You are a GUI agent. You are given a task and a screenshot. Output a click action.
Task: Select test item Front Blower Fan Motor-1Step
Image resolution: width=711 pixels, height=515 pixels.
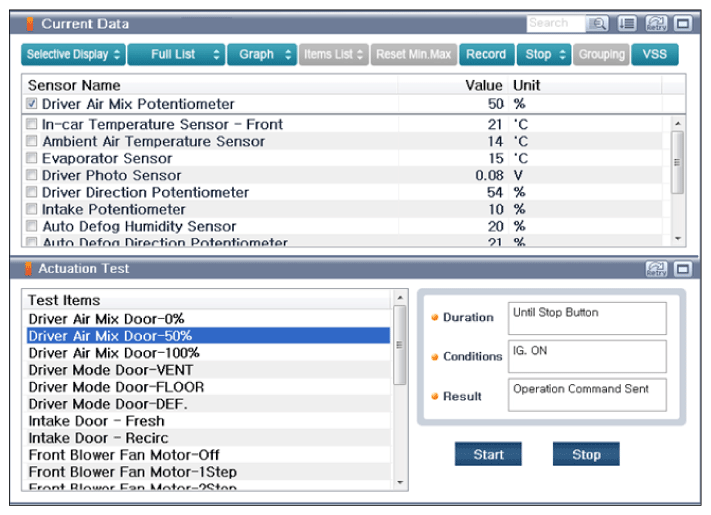(x=208, y=472)
